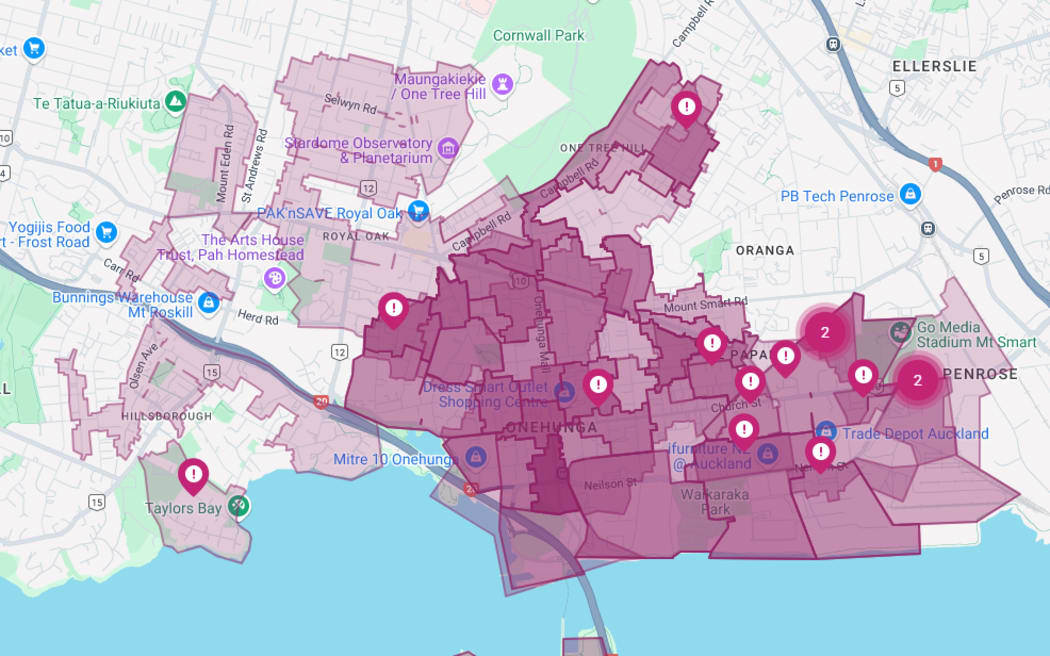Open the Taylors Bay beach icon

point(238,505)
